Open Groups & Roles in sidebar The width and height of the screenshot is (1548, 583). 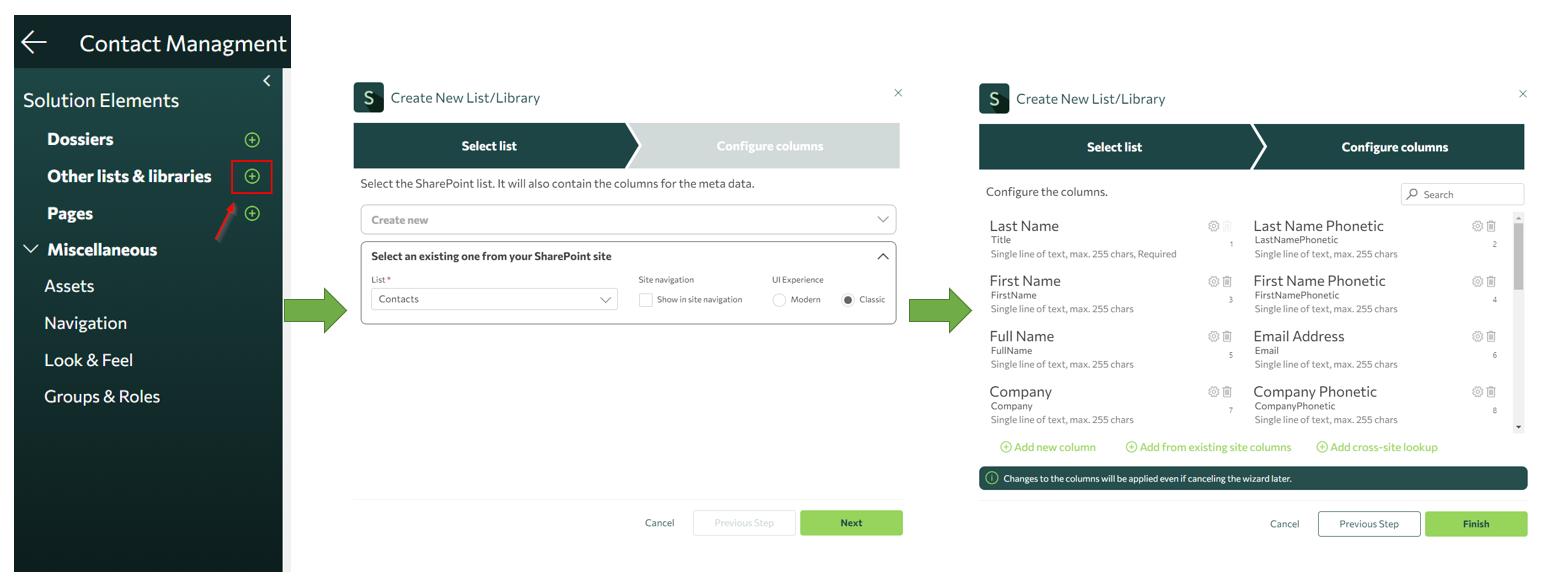[x=102, y=397]
